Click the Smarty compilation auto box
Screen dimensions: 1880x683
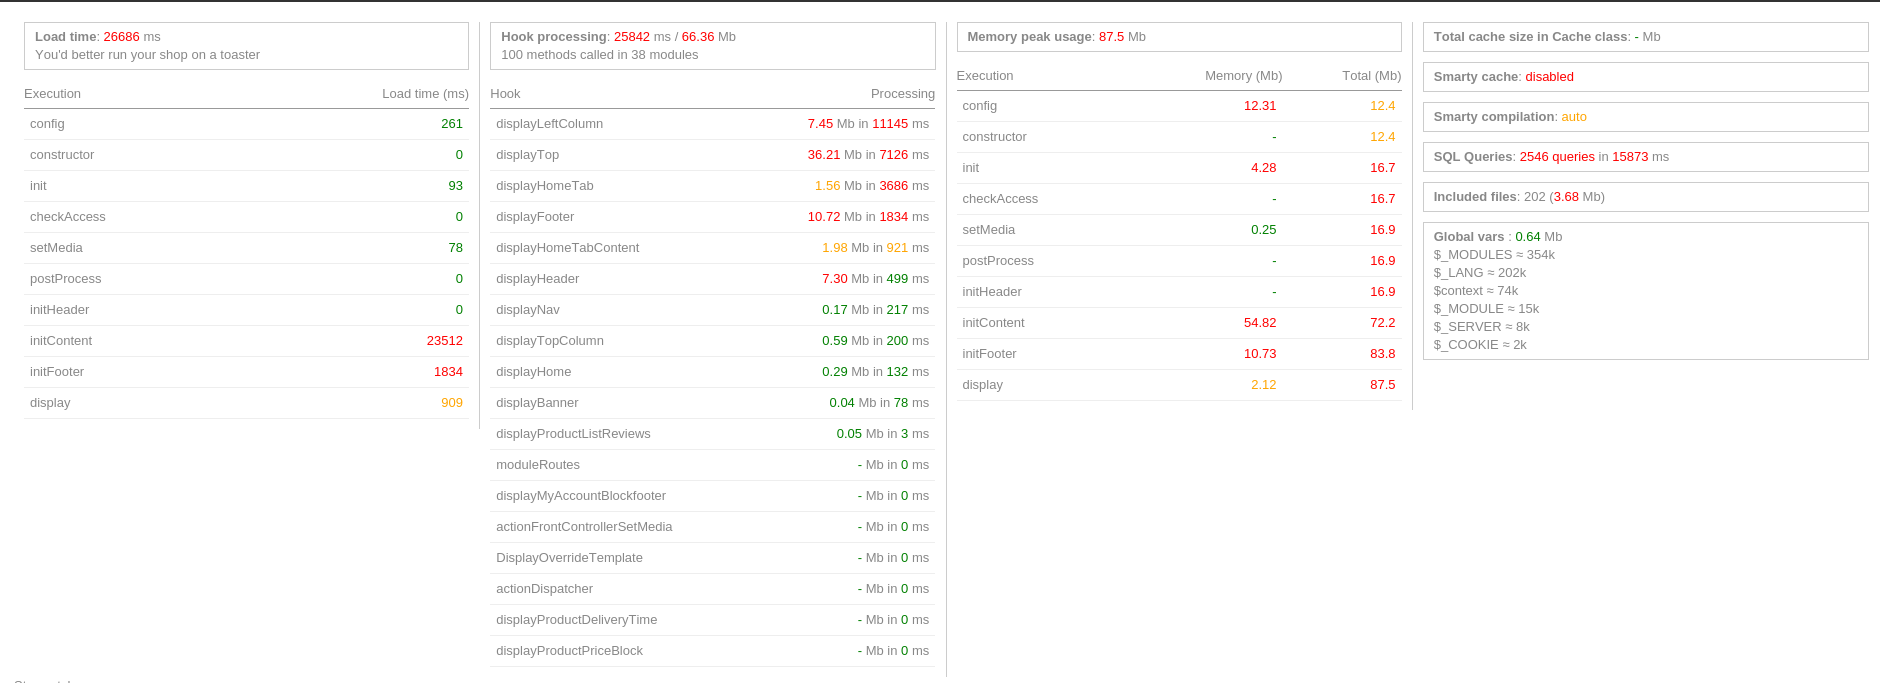[x=1645, y=117]
